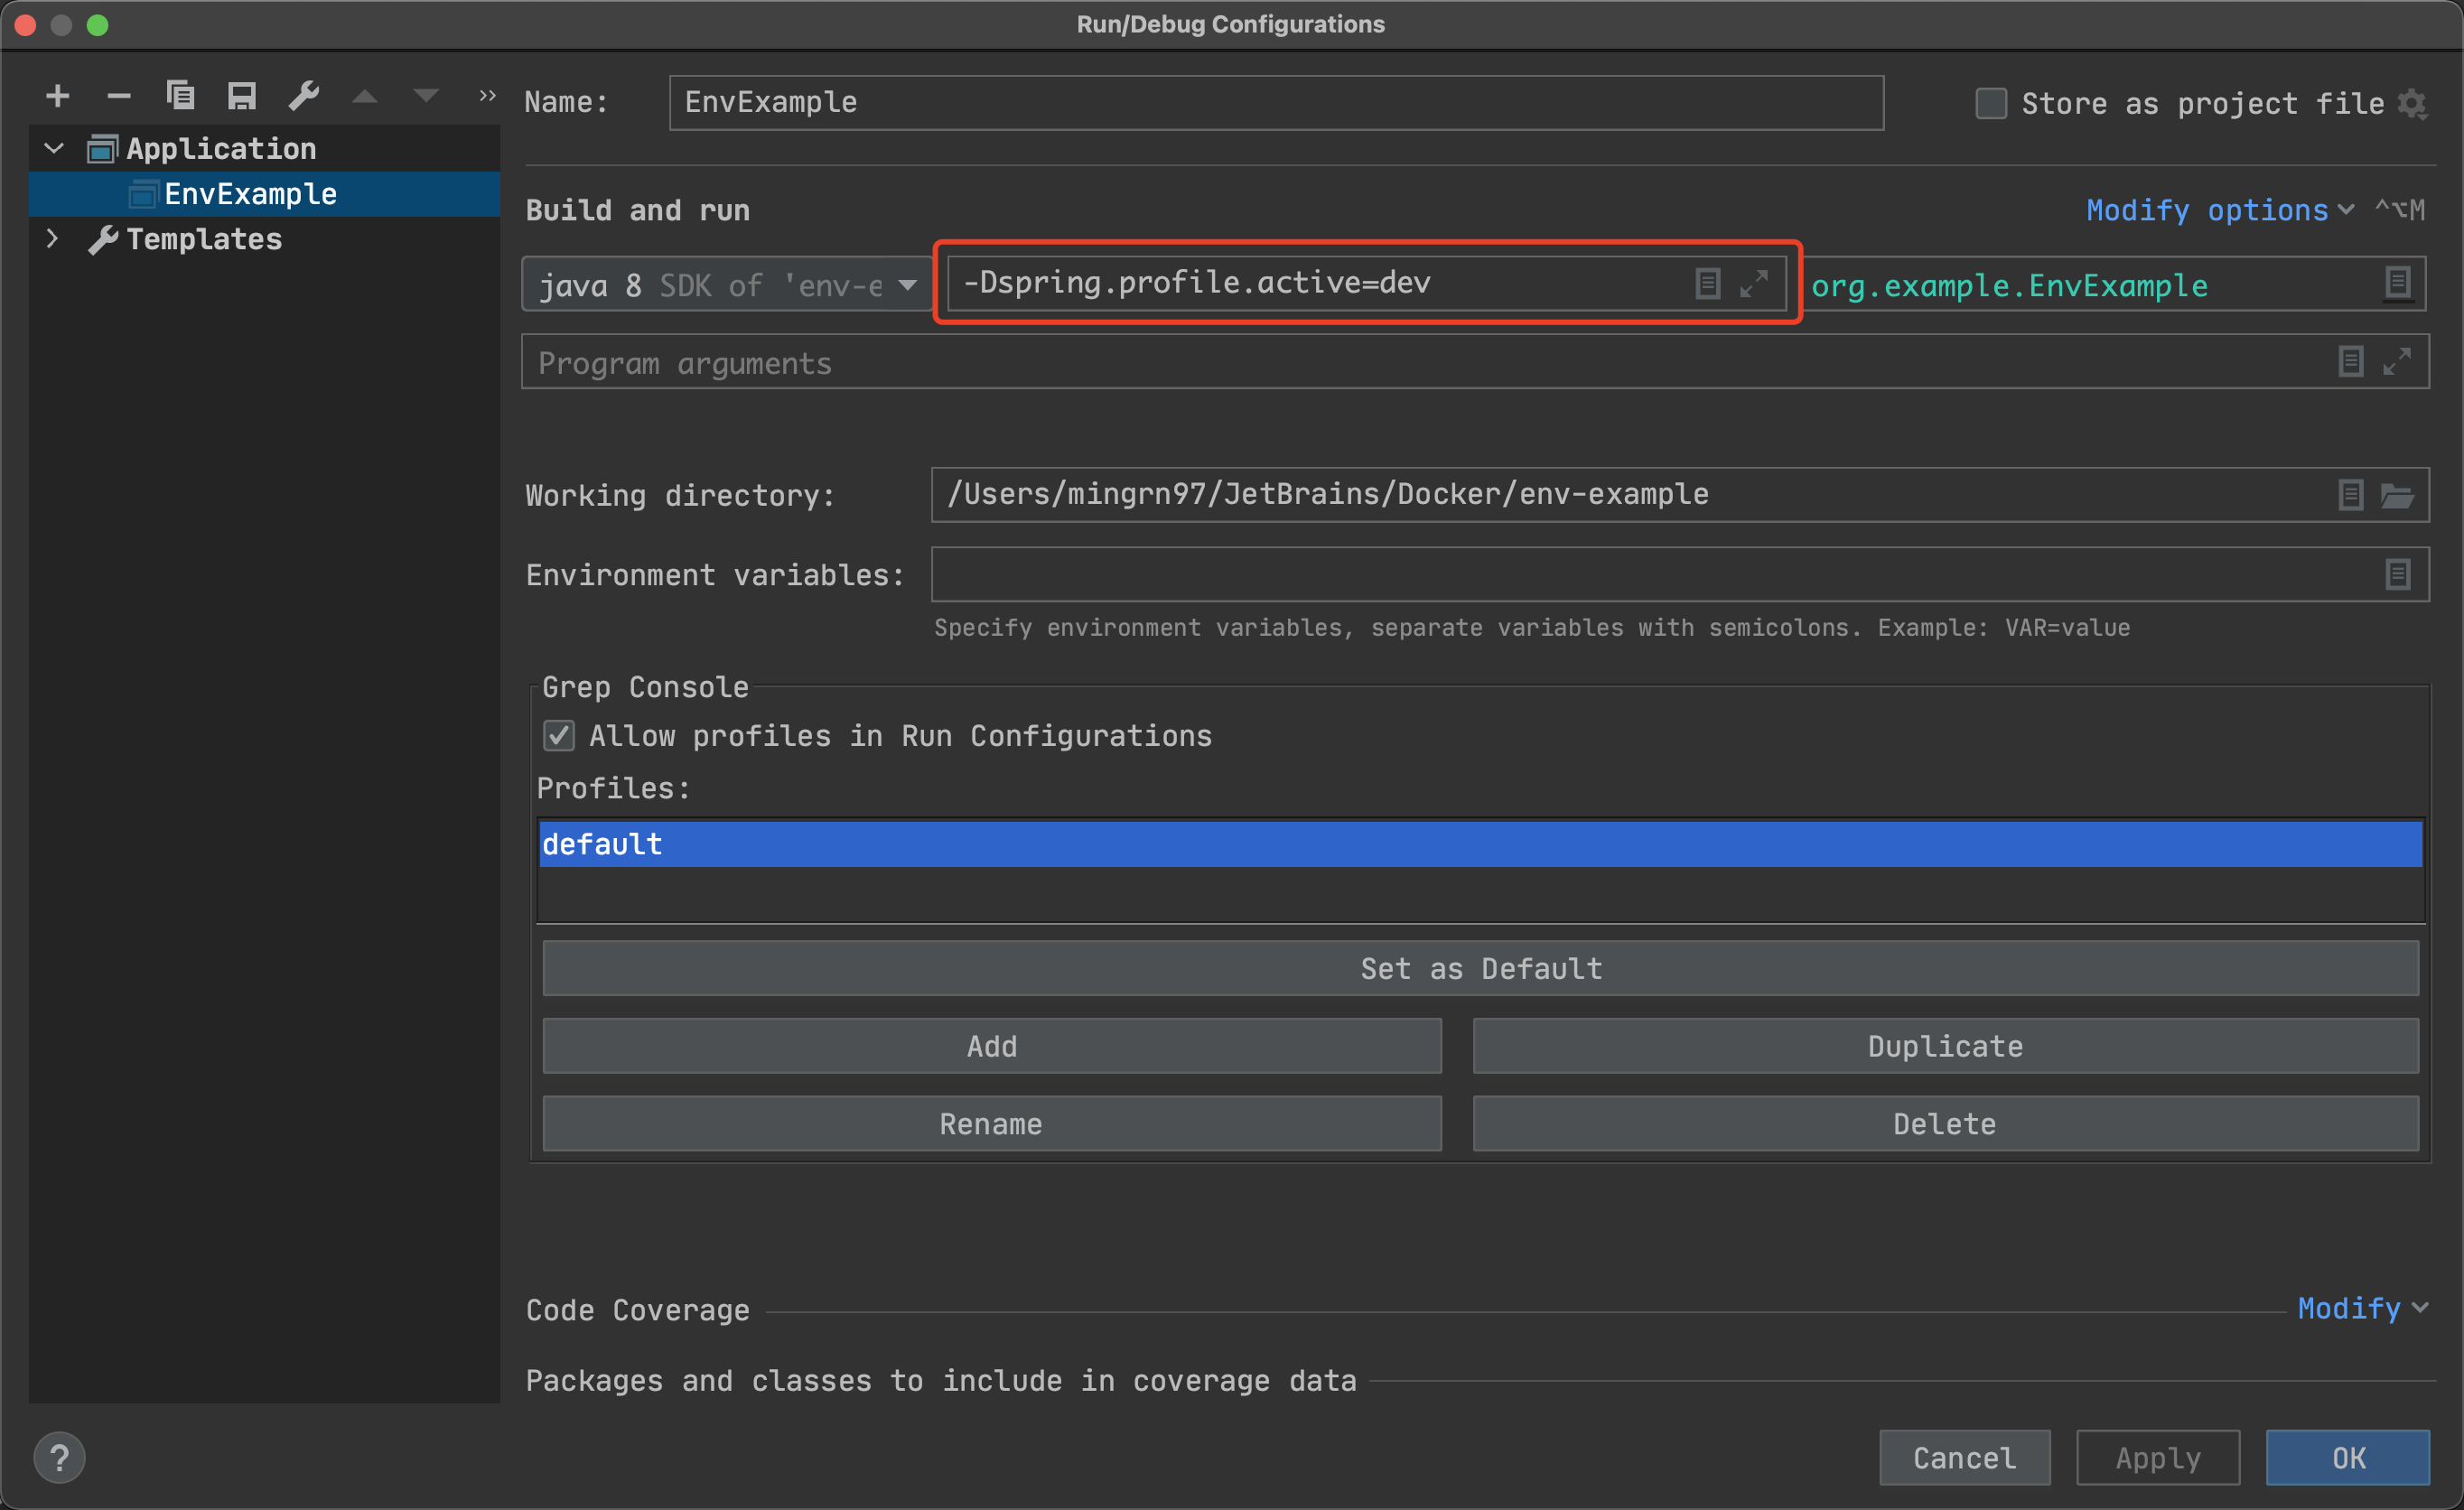Expand the VM options field editor
The height and width of the screenshot is (1510, 2464).
click(x=1754, y=284)
